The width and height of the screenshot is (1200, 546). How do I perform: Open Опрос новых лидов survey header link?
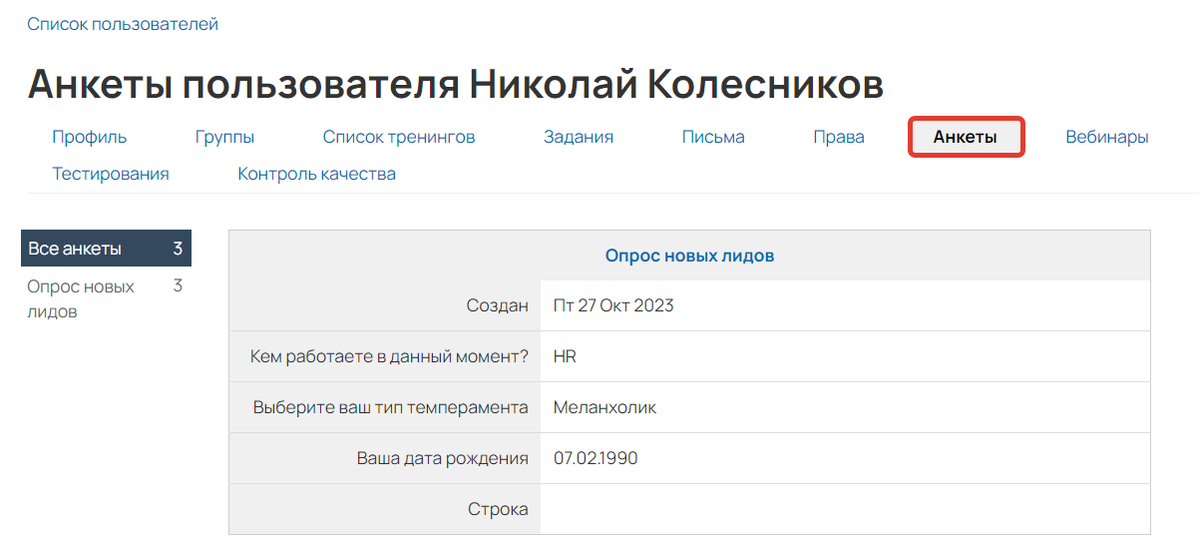pos(690,256)
